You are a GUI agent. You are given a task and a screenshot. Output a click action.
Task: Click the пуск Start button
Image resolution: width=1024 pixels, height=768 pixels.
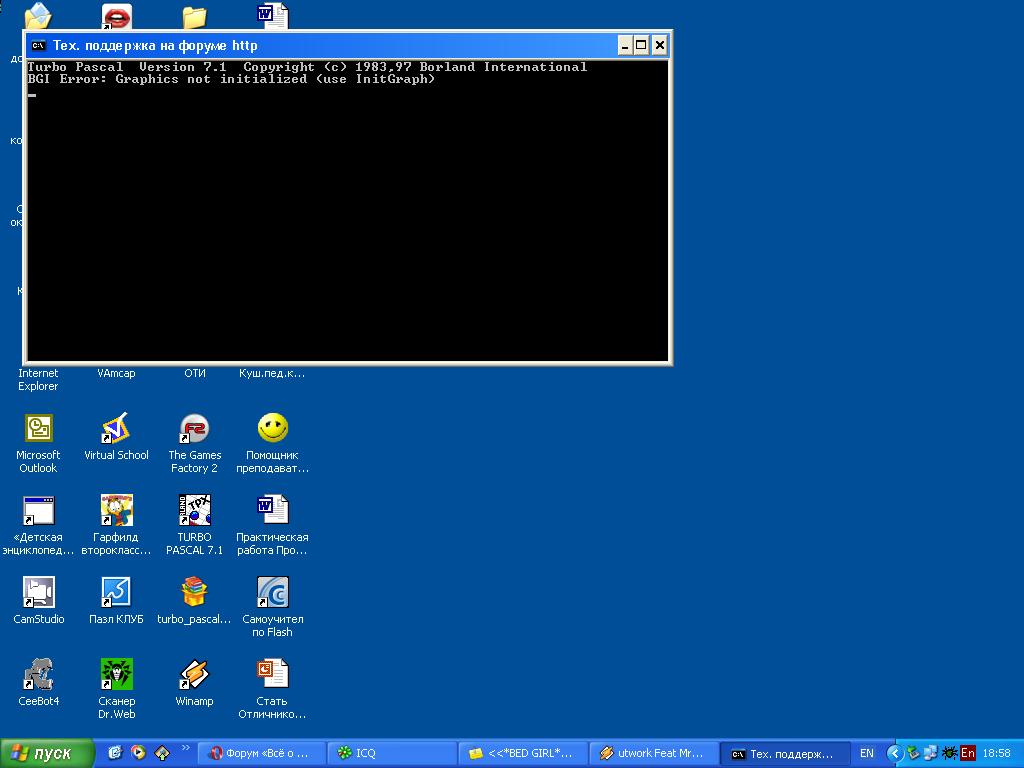(x=47, y=753)
